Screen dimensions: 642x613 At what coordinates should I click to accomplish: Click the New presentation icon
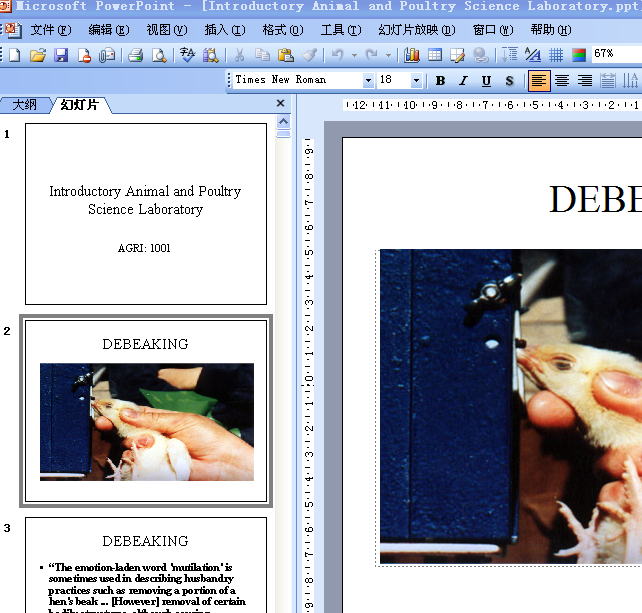click(x=14, y=55)
